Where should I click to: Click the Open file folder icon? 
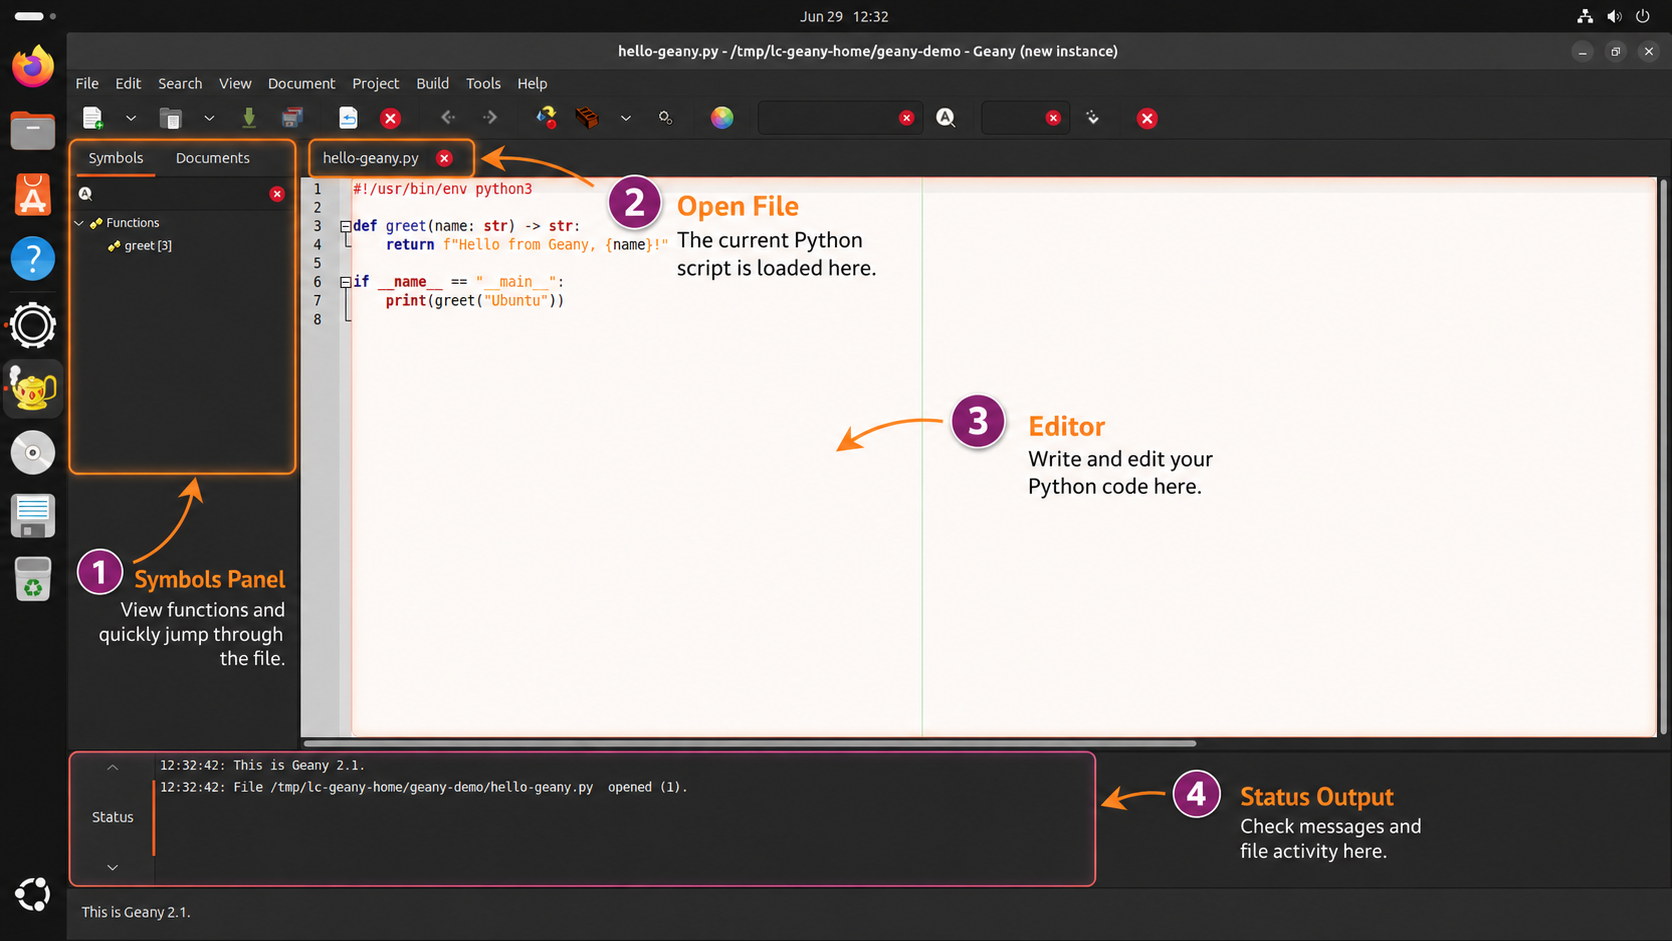tap(171, 118)
